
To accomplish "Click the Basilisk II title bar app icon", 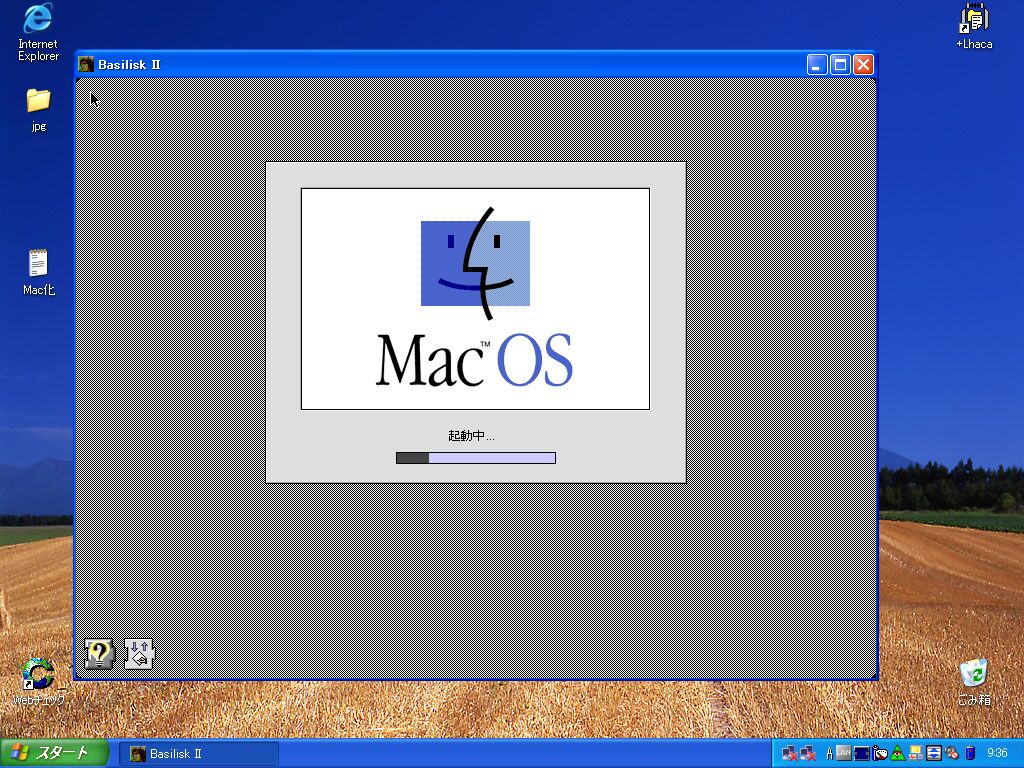I will point(86,64).
